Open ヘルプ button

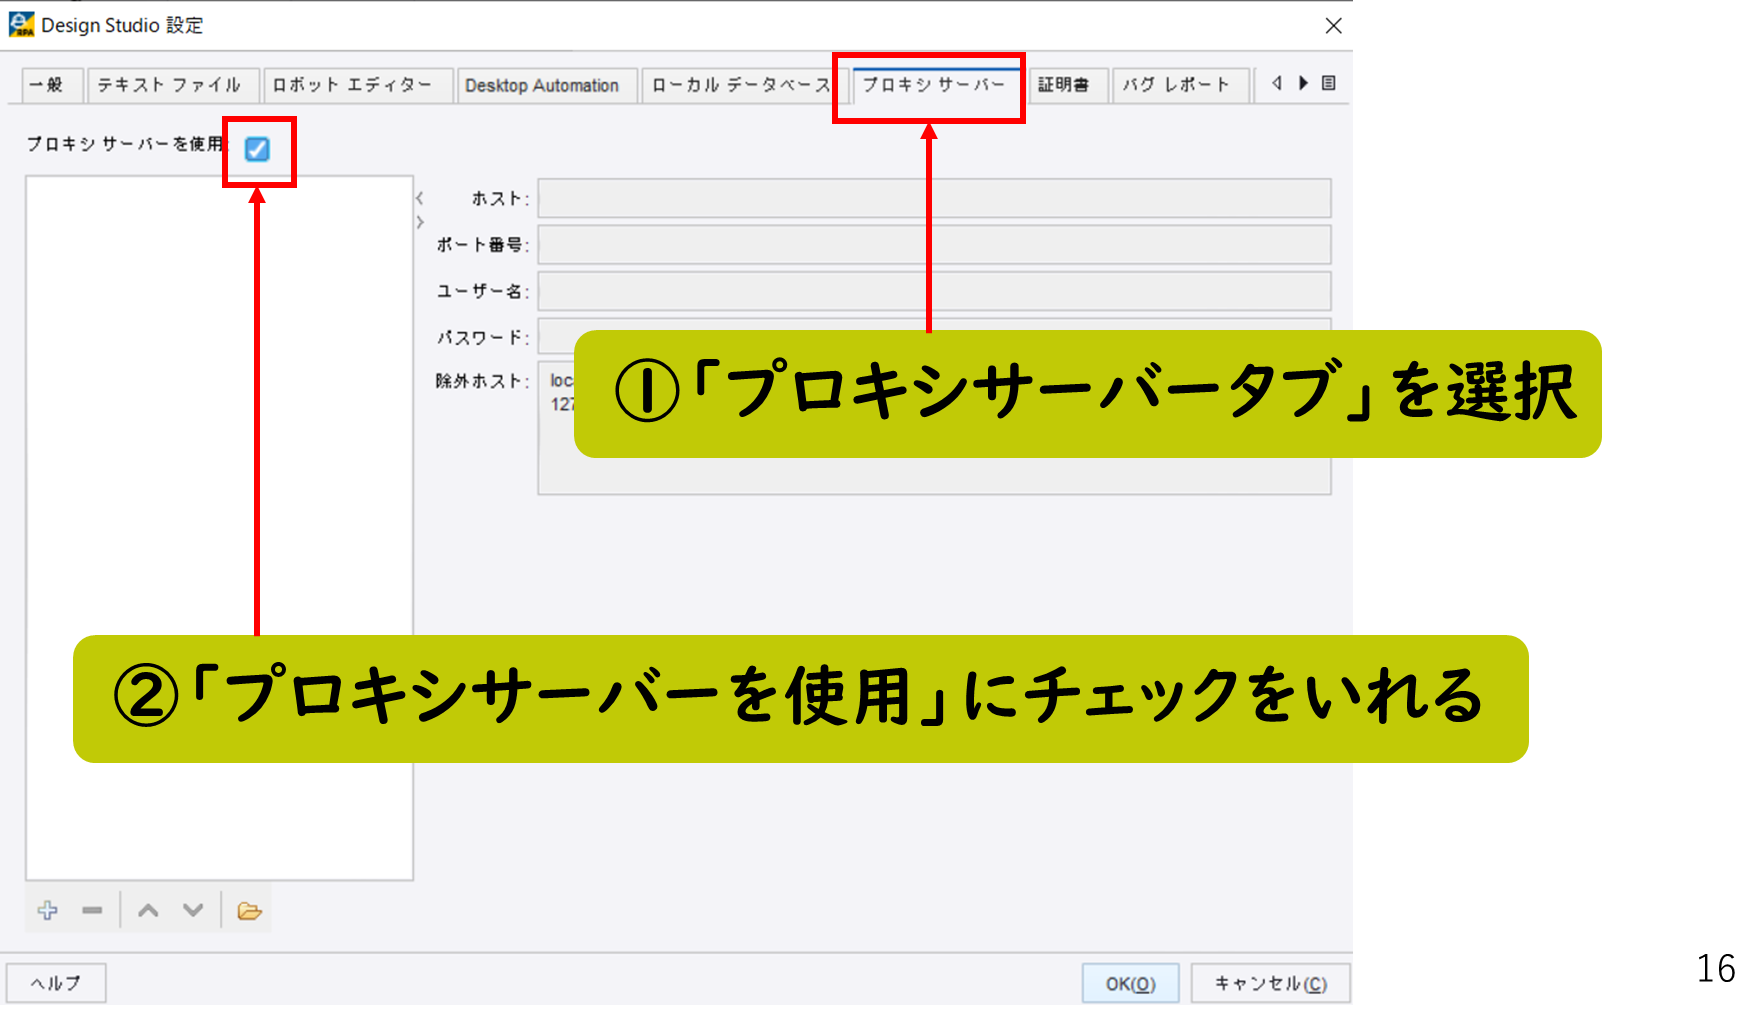[56, 983]
